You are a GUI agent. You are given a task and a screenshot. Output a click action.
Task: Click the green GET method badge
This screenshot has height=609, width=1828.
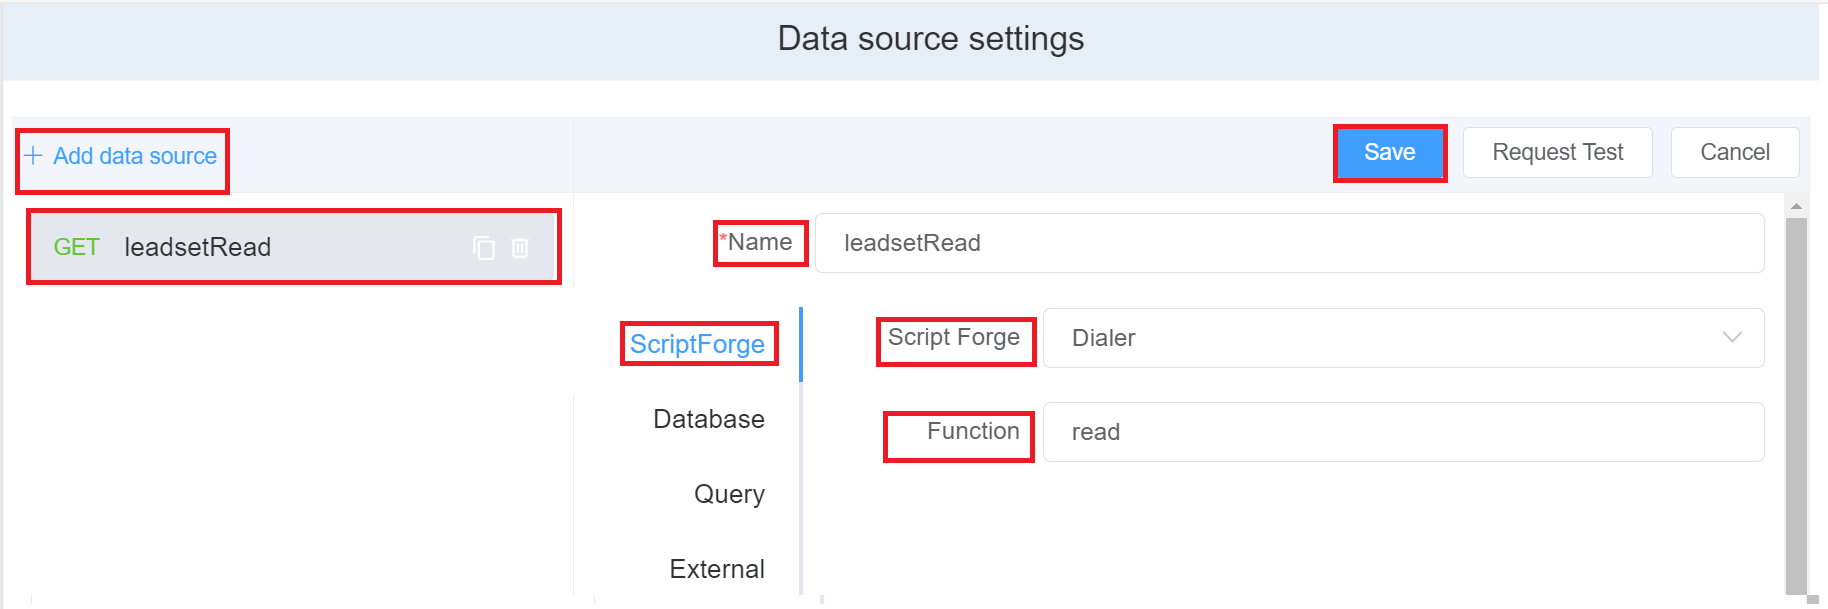(77, 247)
